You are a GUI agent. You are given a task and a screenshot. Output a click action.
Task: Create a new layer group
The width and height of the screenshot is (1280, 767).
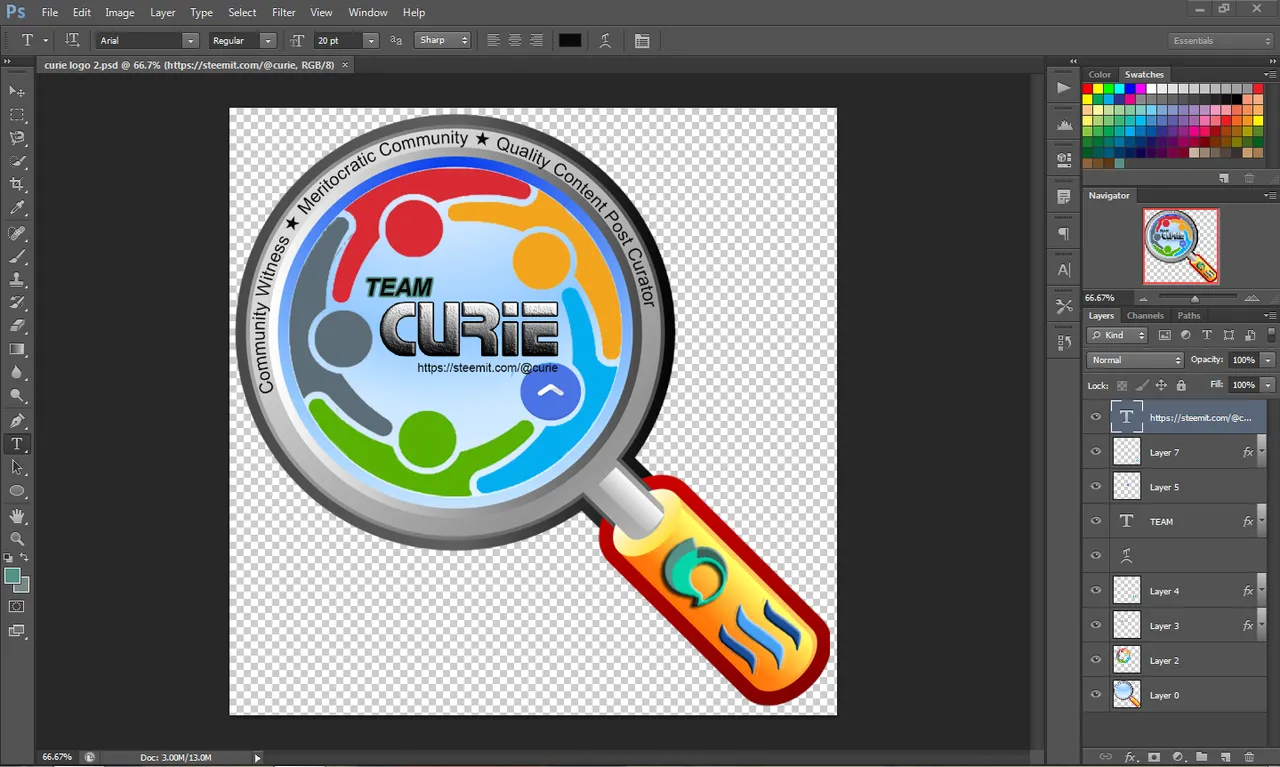pos(1201,757)
